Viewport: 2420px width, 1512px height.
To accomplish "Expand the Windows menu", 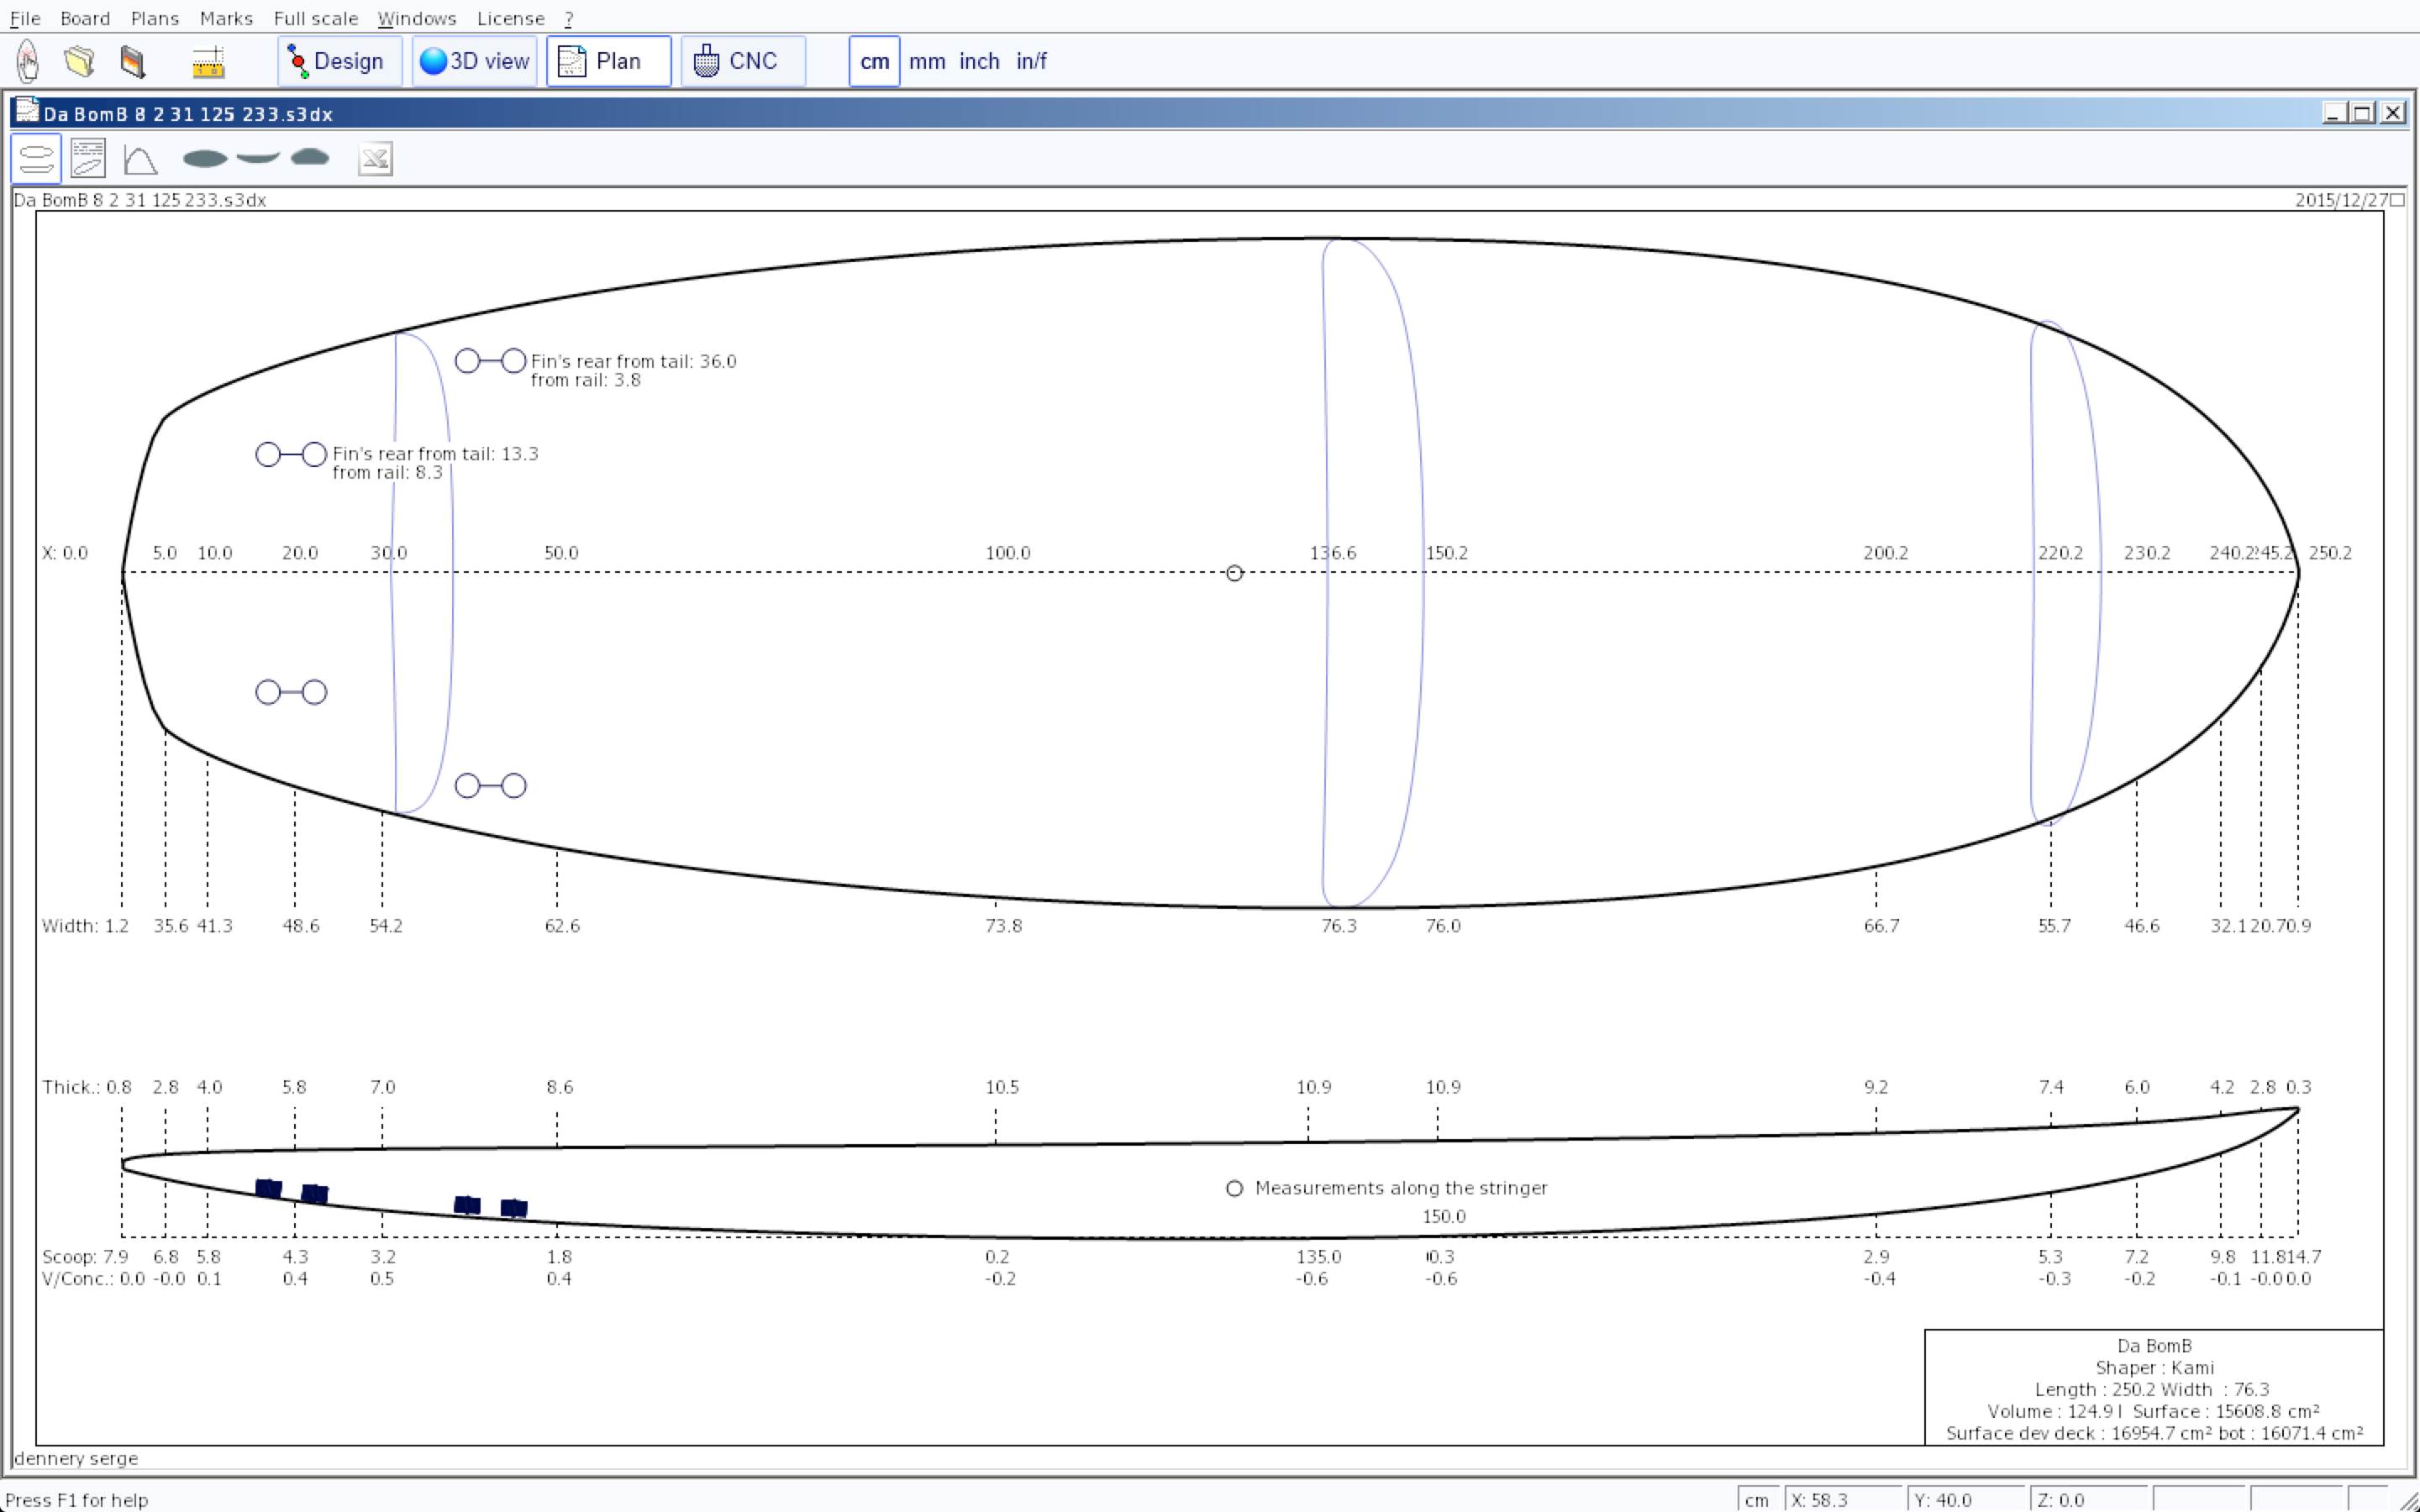I will 417,18.
